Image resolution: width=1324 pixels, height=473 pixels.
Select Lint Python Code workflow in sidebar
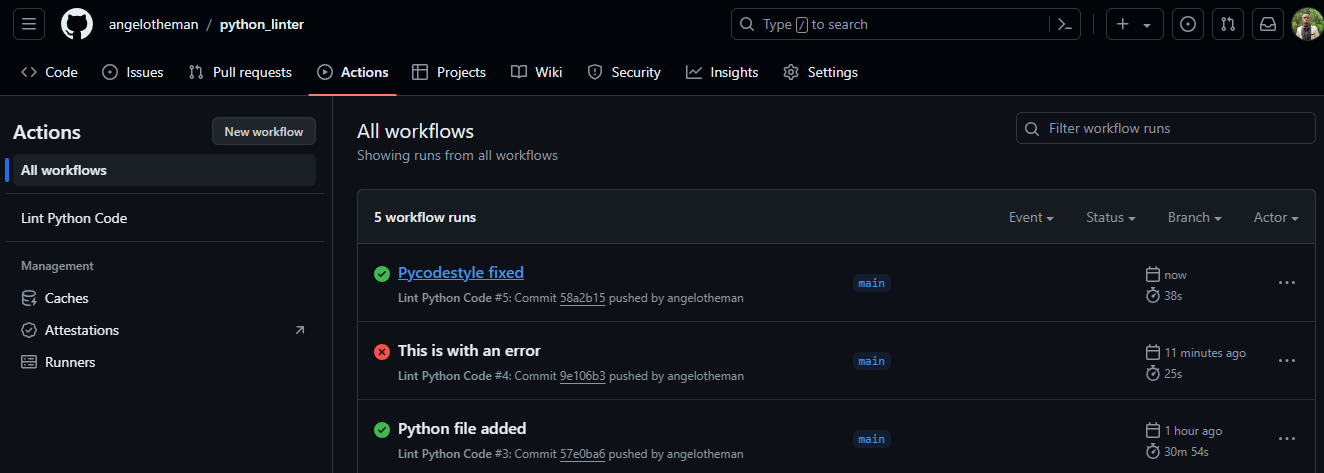click(x=74, y=218)
